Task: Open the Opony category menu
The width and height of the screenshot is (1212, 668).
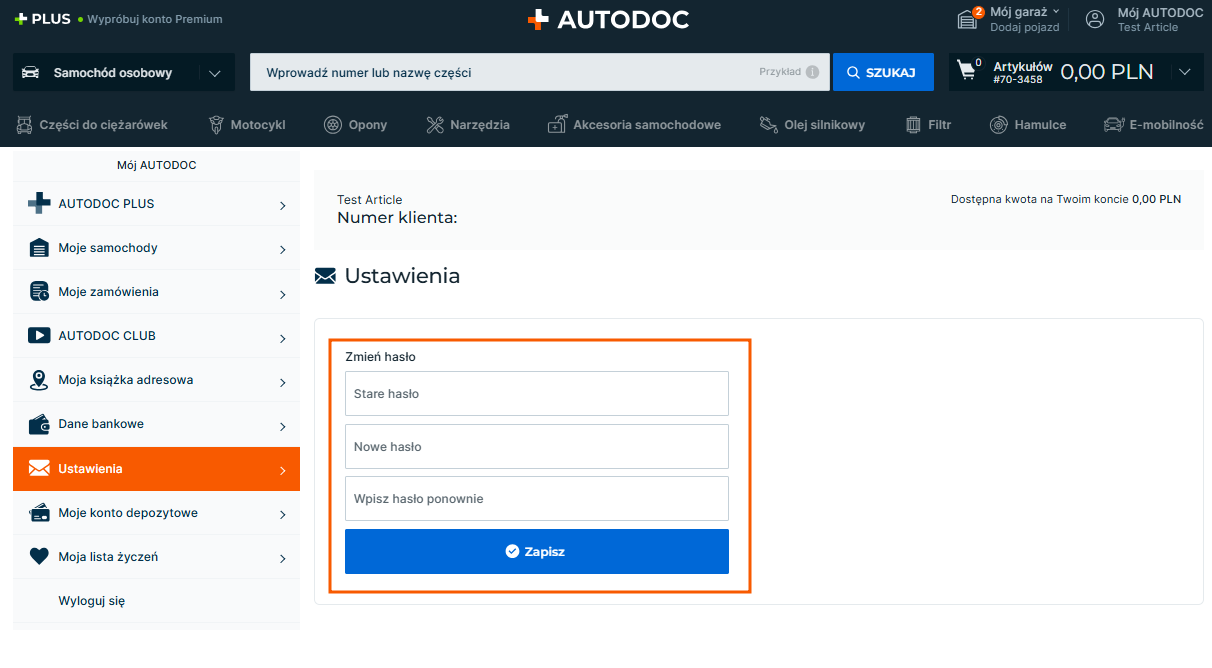Action: 356,125
